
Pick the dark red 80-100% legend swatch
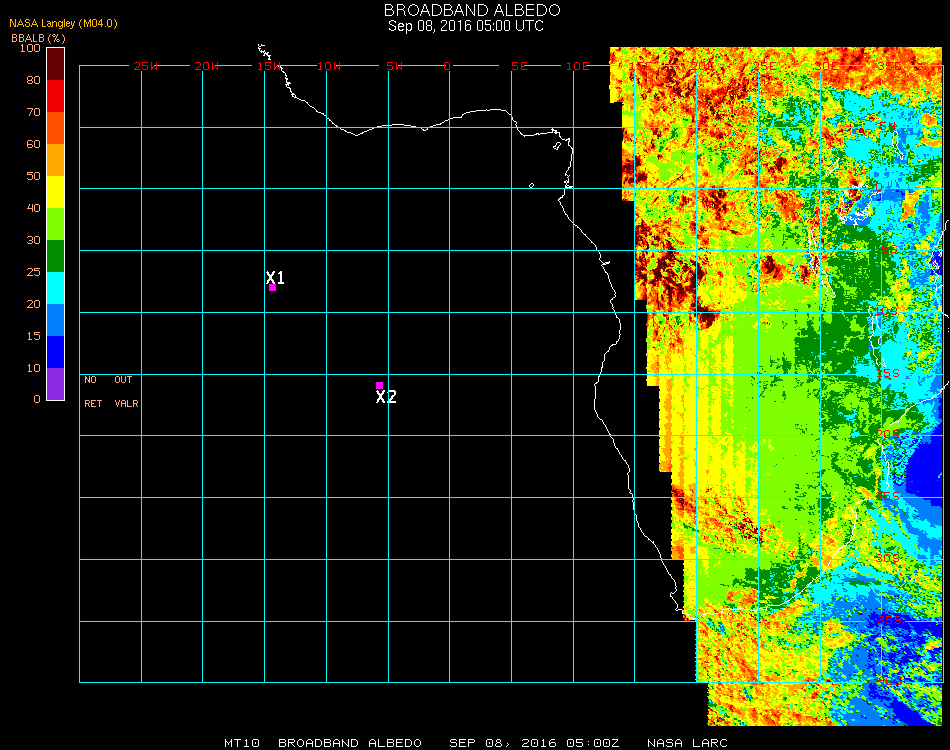(55, 63)
